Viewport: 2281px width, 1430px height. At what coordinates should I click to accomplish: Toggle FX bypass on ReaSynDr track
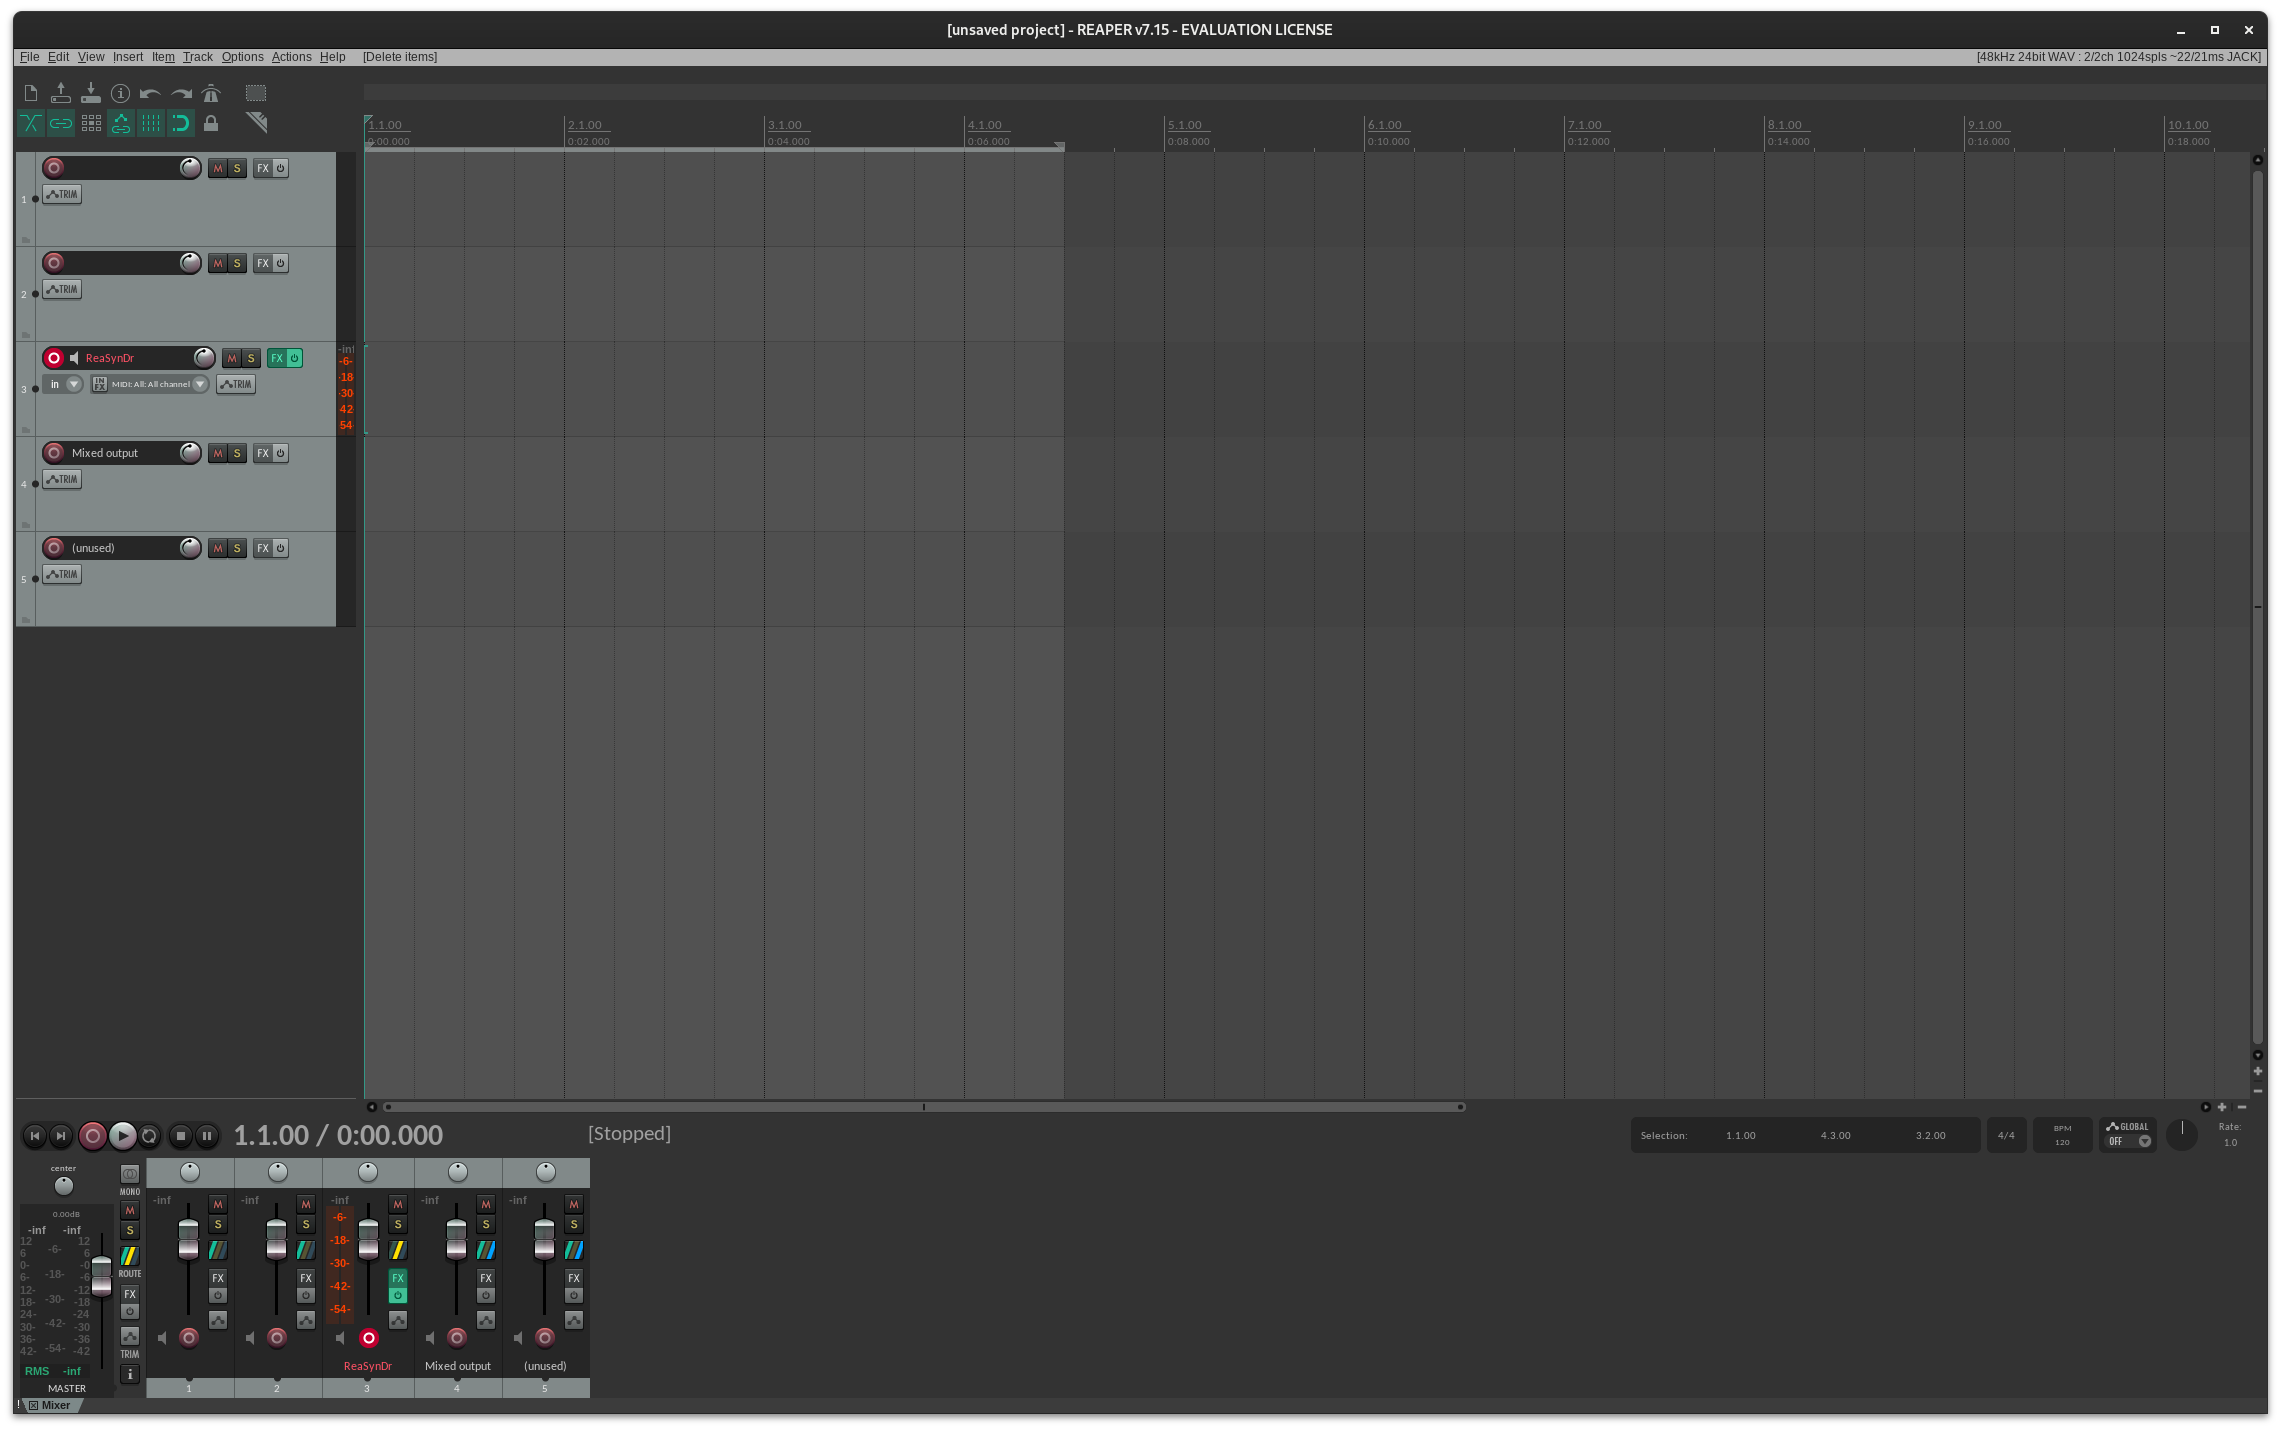tap(294, 358)
